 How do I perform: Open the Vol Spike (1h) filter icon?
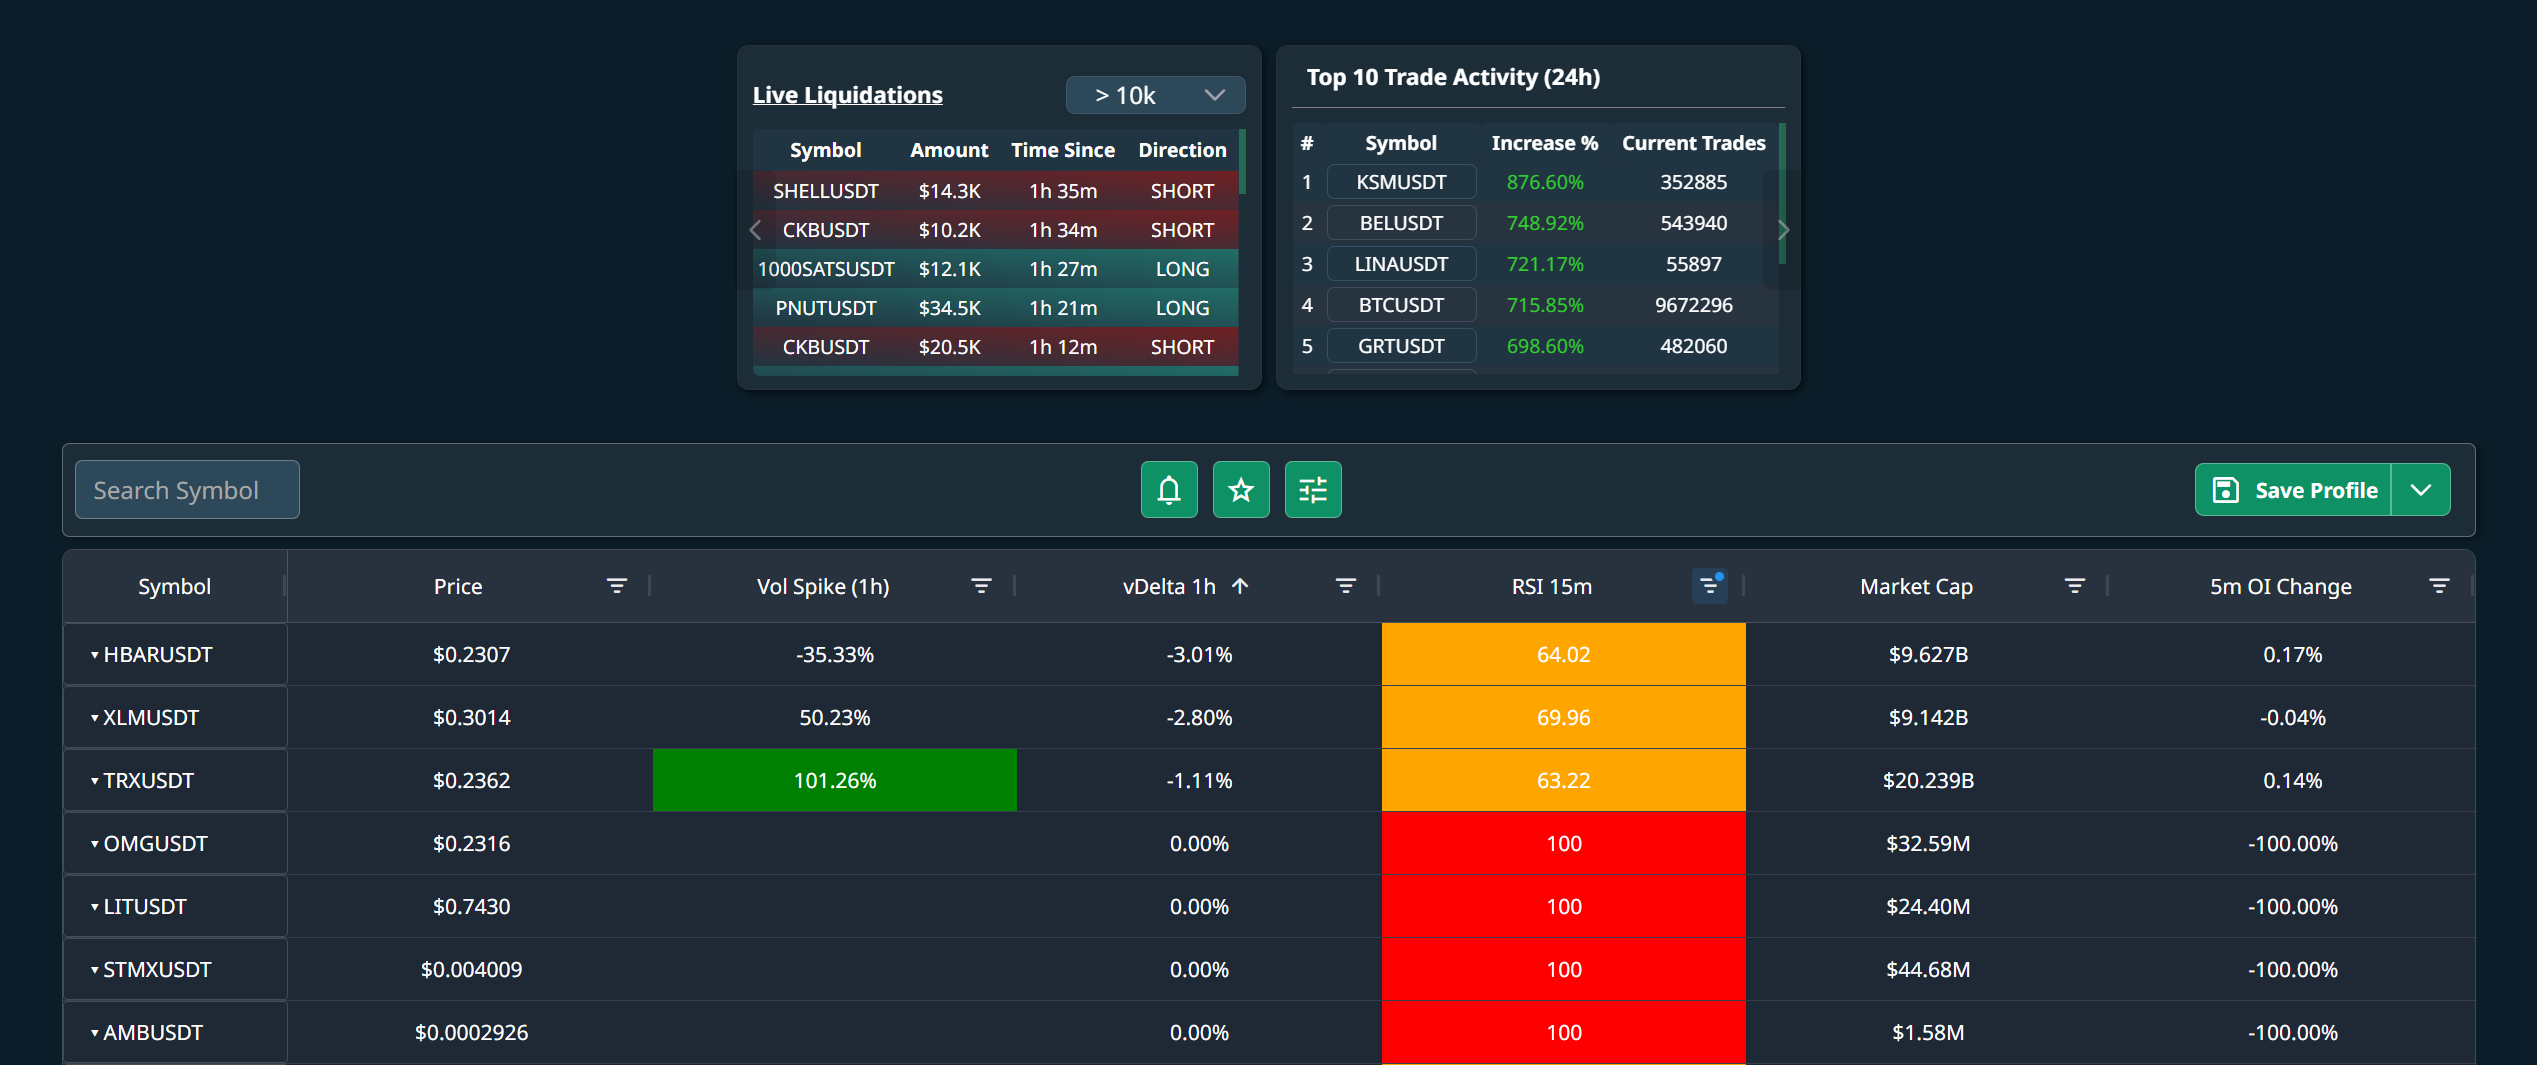[981, 586]
